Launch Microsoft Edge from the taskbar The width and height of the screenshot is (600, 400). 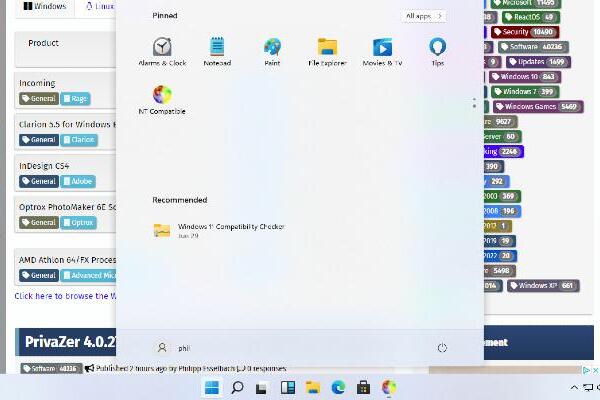pos(338,388)
